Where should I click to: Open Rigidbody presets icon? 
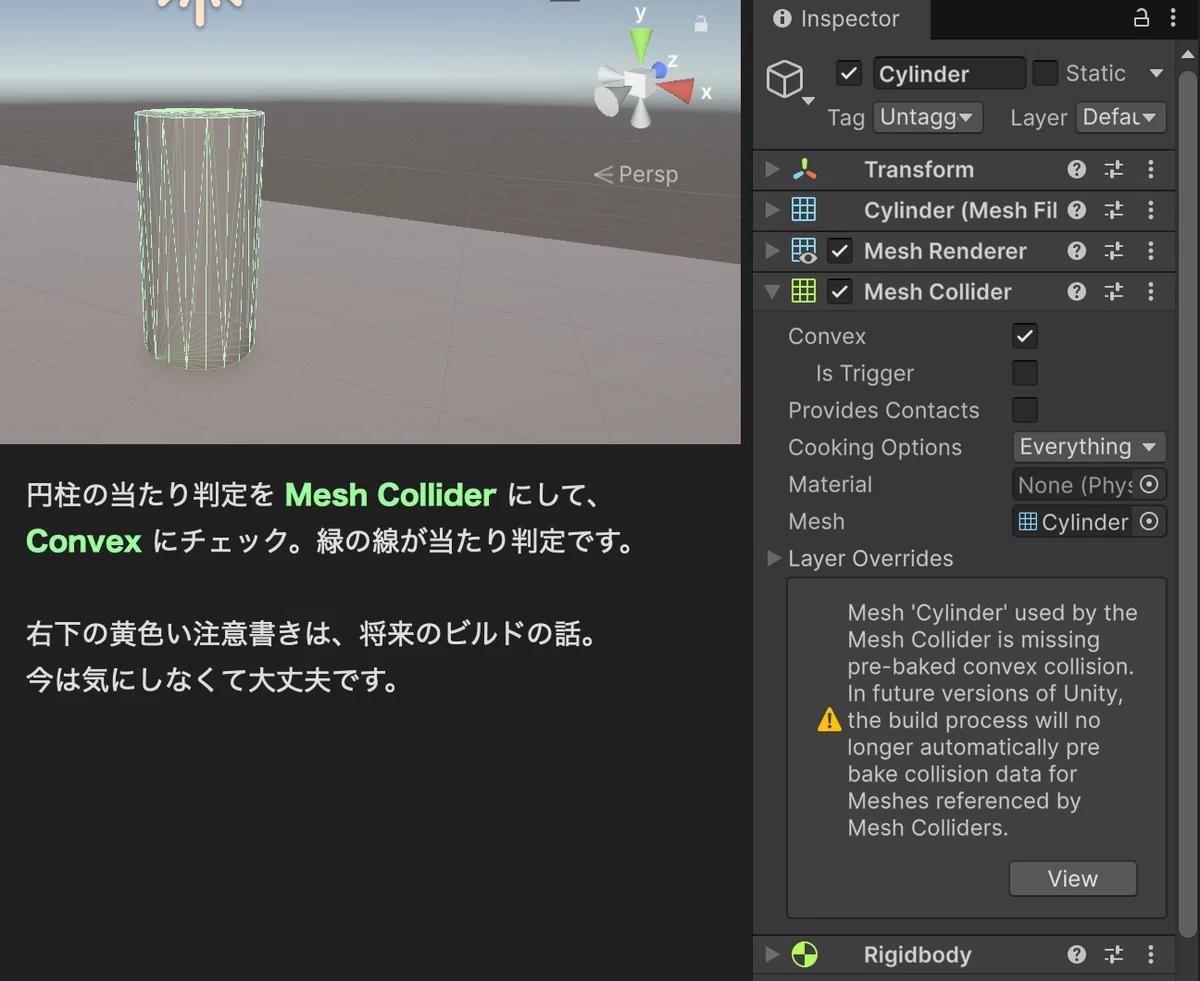point(1114,955)
